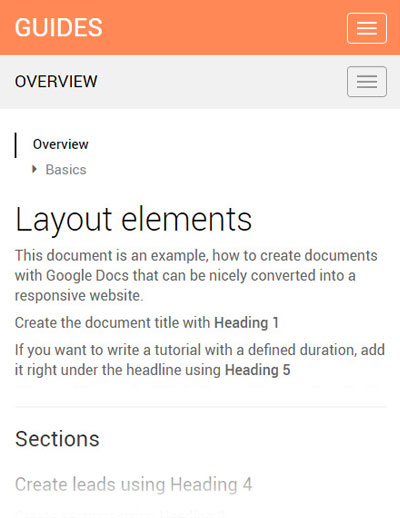Click the vertical black bar beside Overview
The width and height of the screenshot is (400, 518).
pos(16,145)
